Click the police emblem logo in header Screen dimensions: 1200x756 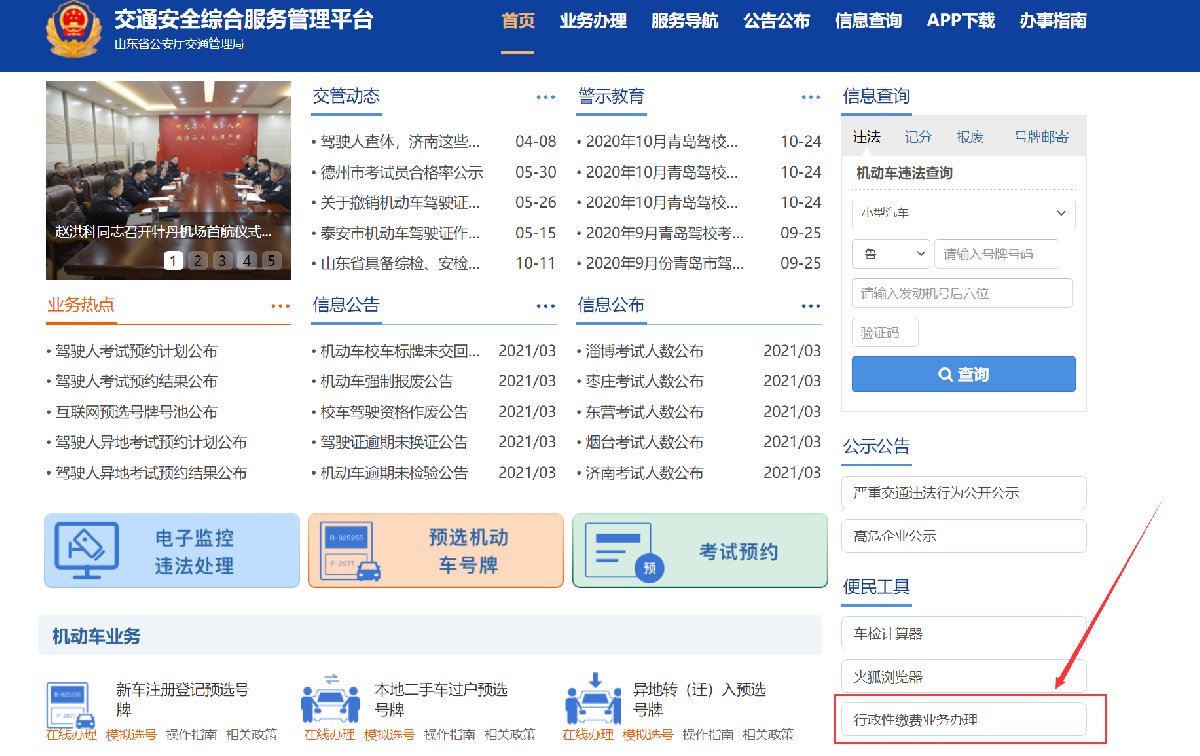click(x=73, y=30)
